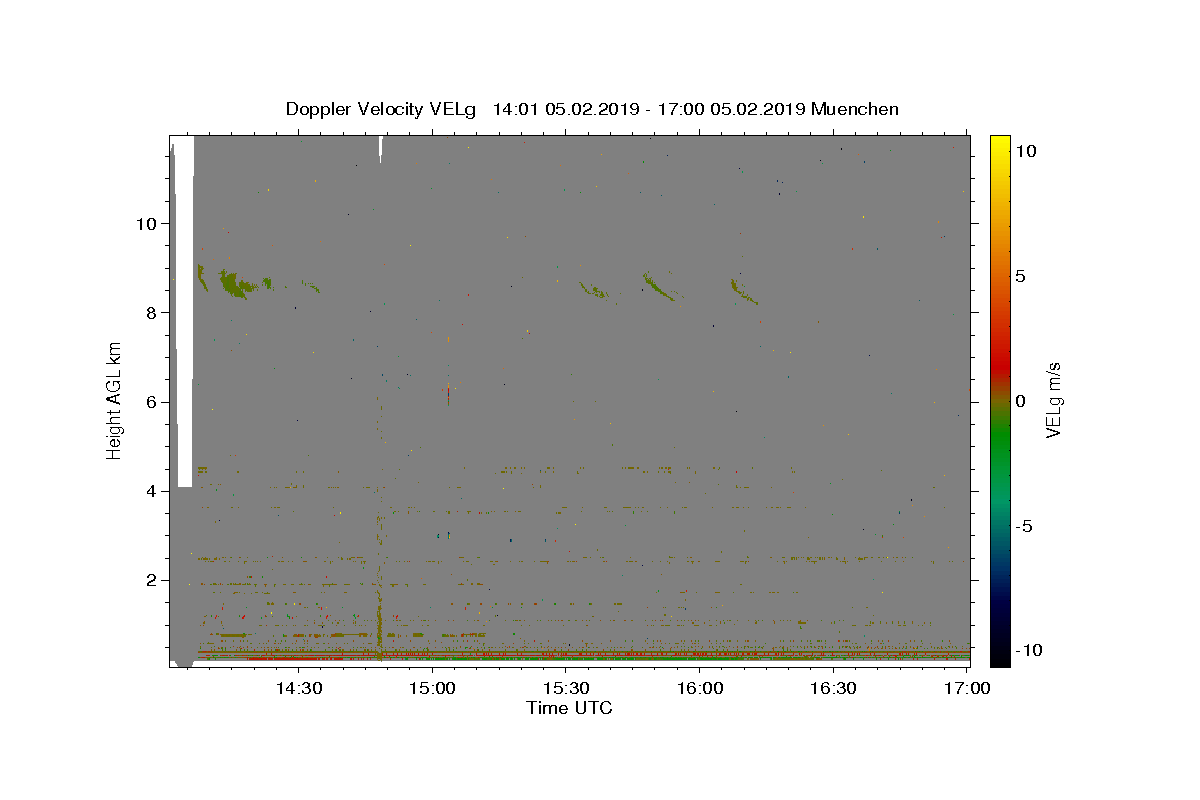Click the 'Height AGL km' axis title
This screenshot has width=1200, height=800.
coord(114,400)
